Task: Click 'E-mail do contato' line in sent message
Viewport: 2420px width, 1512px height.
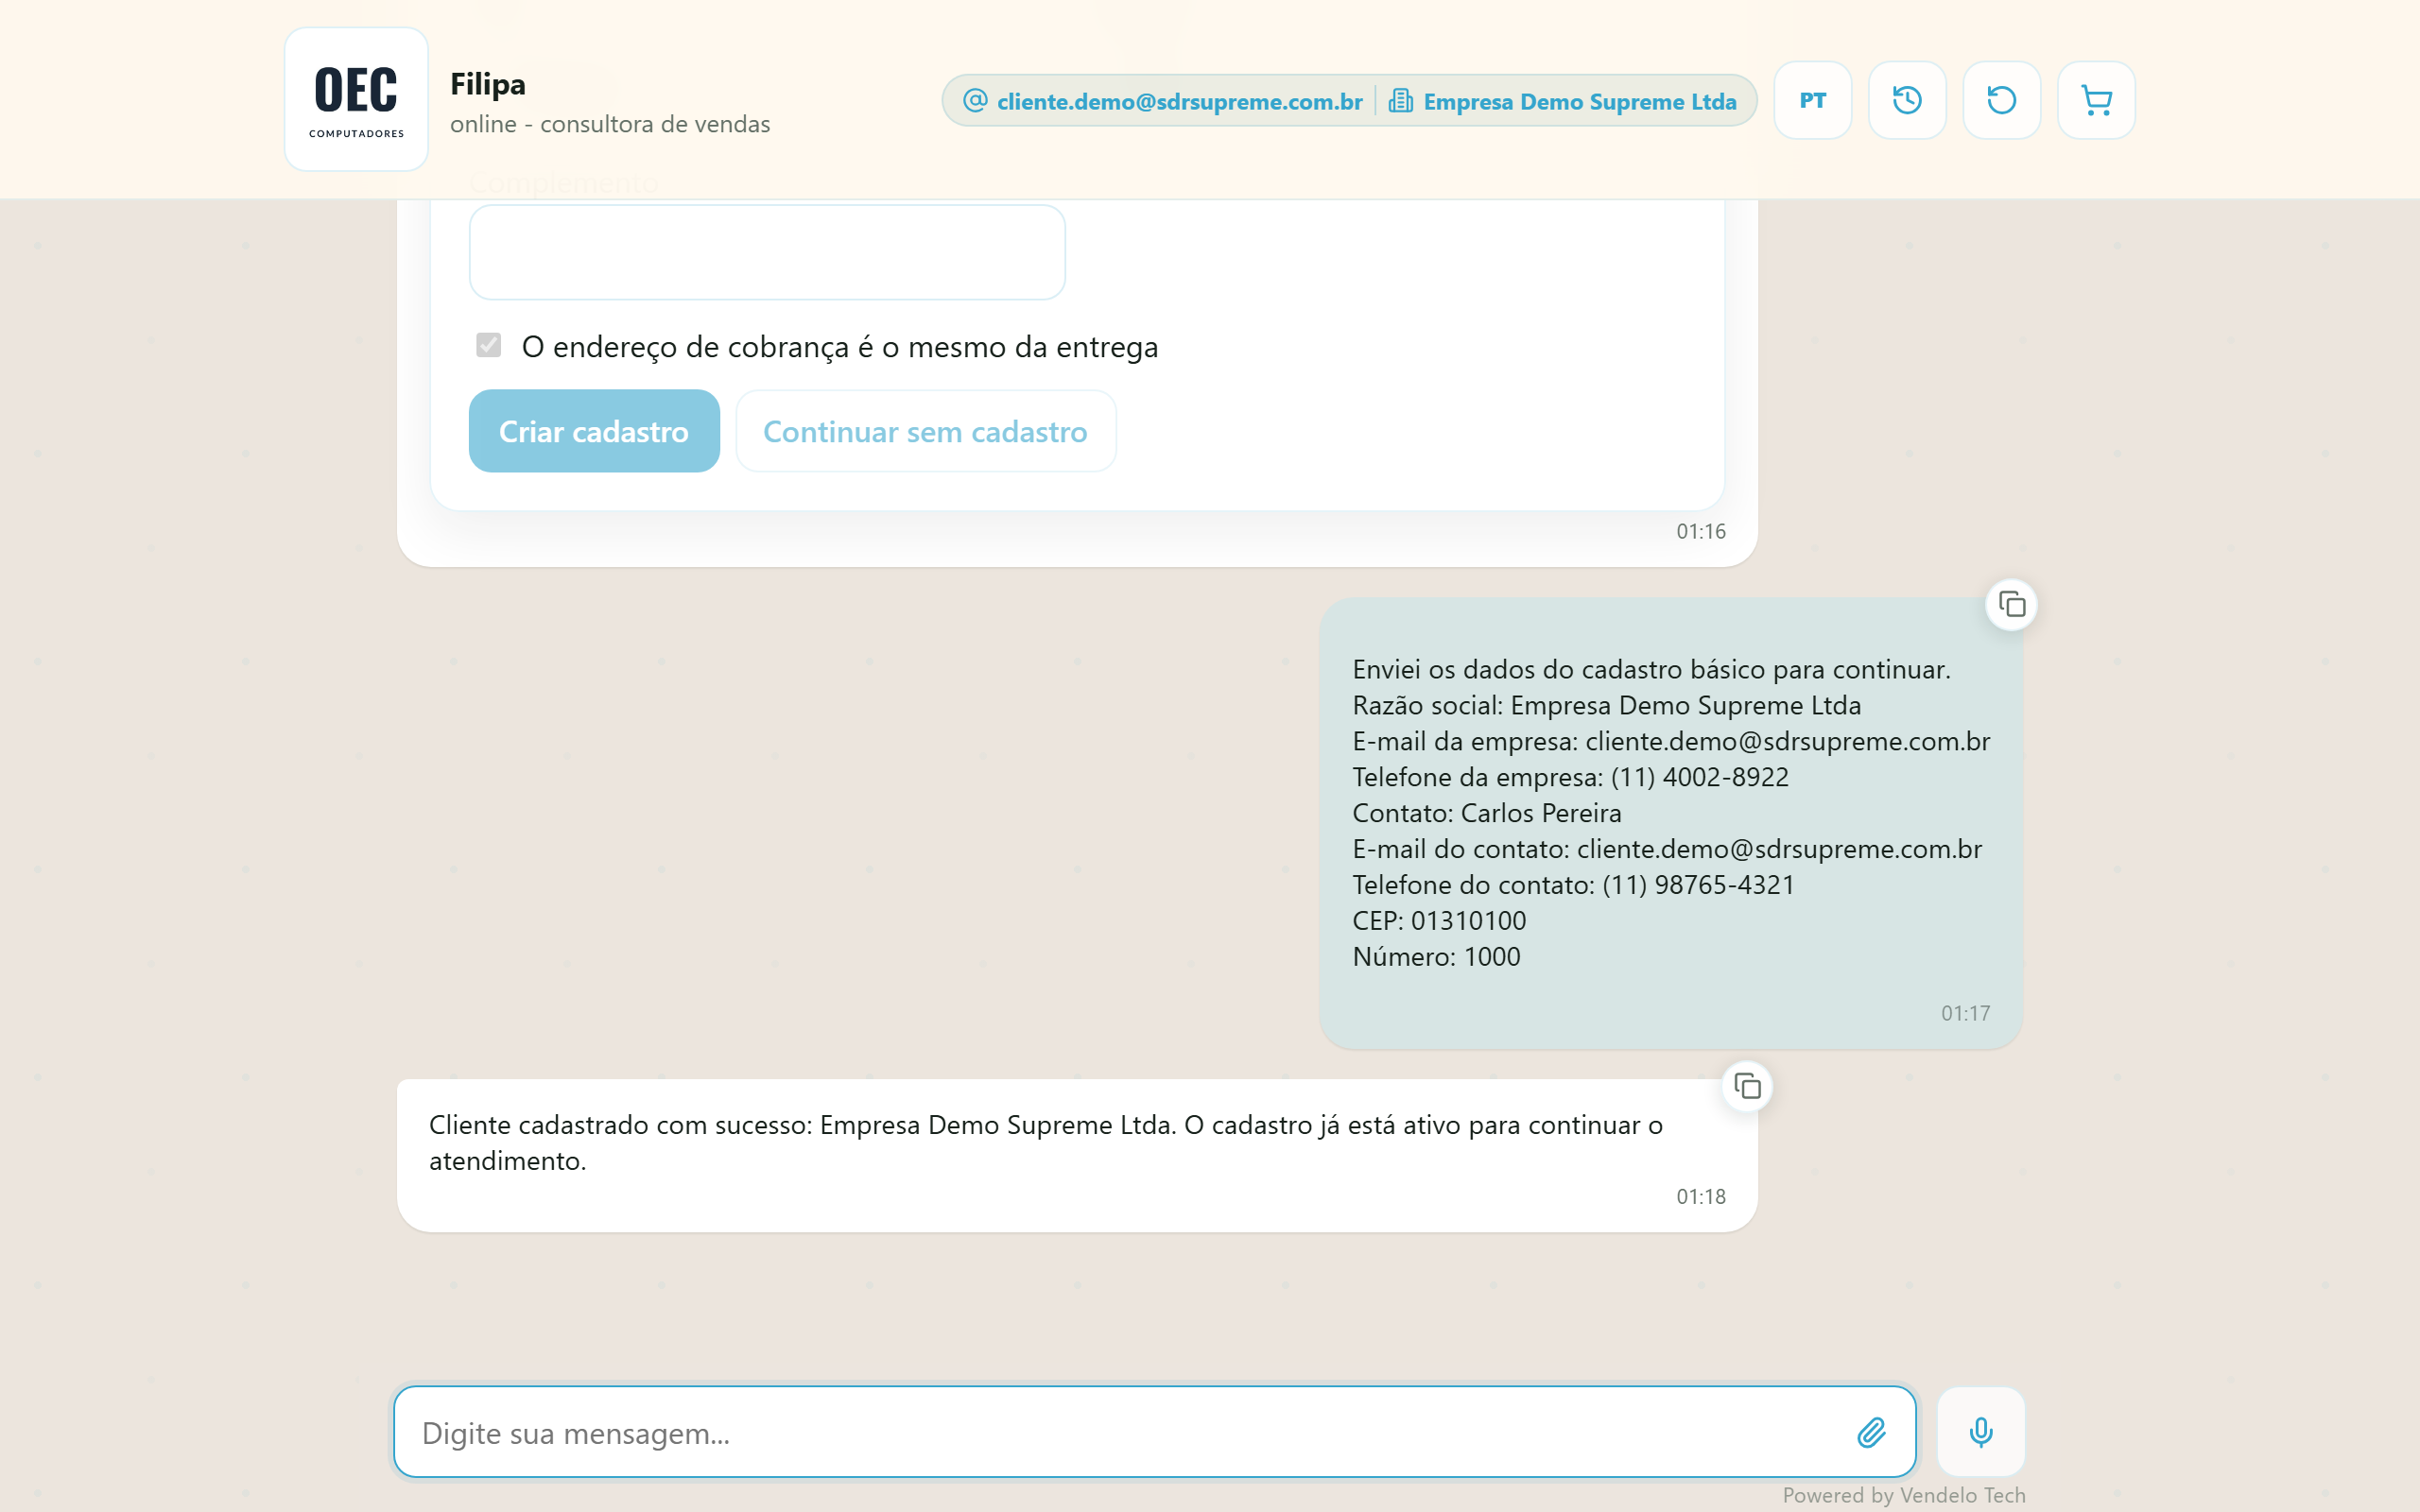Action: click(x=1667, y=849)
